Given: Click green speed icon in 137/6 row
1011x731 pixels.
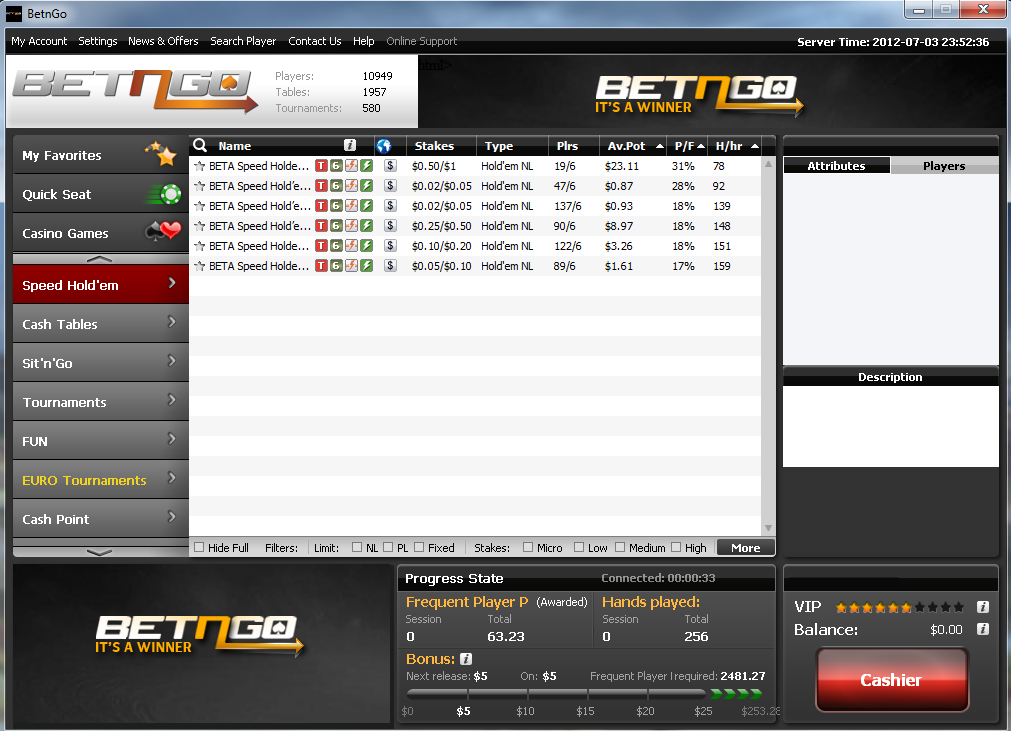Looking at the screenshot, I should (367, 206).
